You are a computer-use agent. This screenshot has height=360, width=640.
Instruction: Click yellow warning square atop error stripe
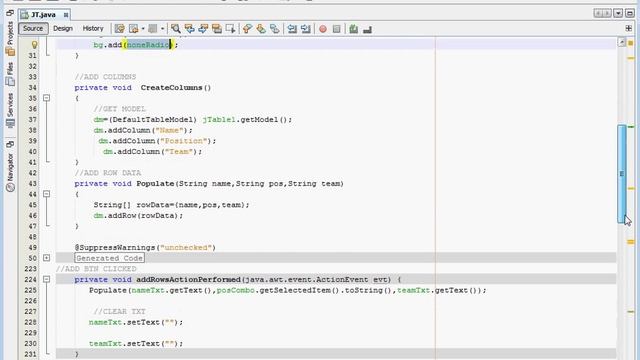(631, 43)
